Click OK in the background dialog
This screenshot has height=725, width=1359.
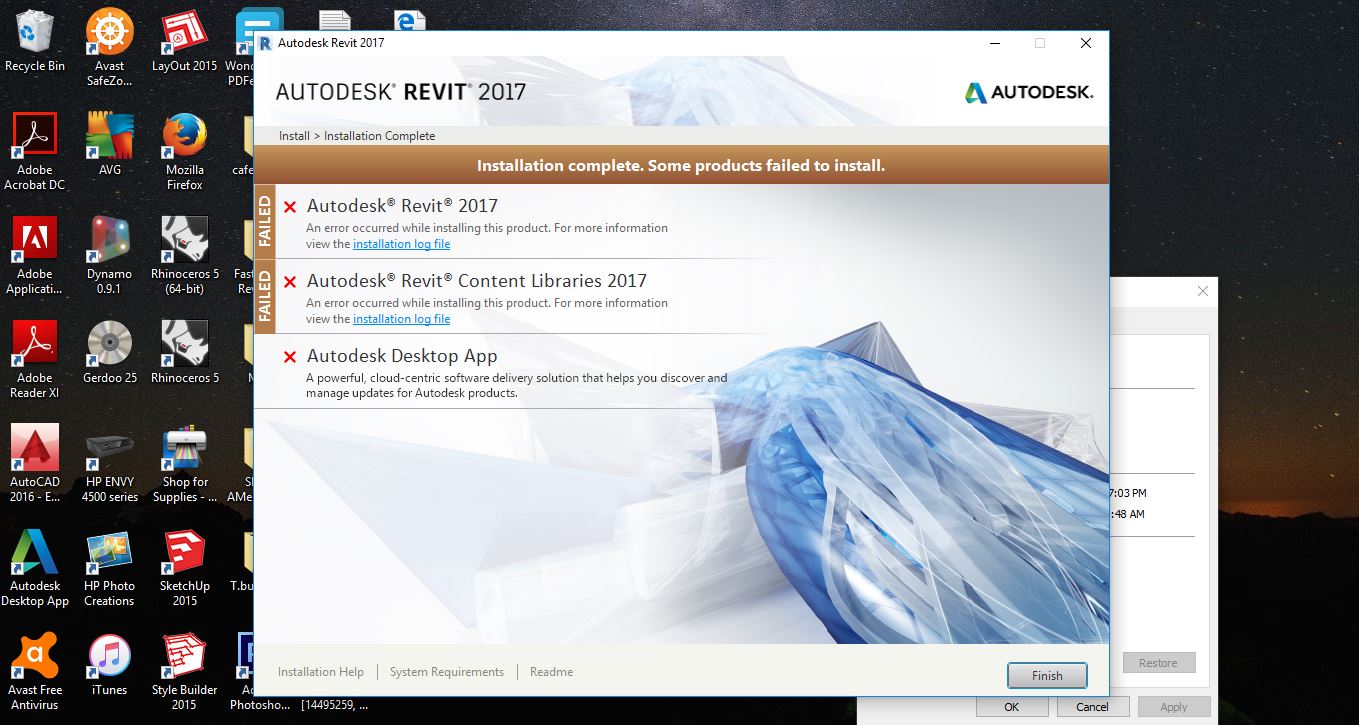pos(1012,707)
